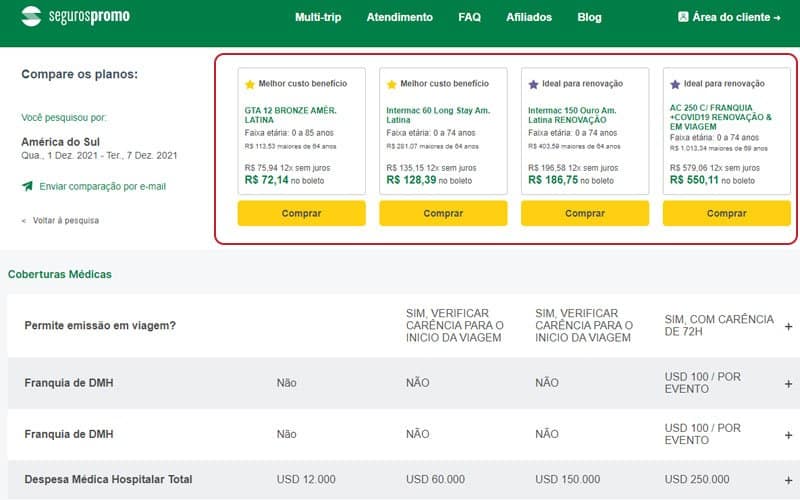
Task: Click Faixa etária: 0 a 85 anos text
Action: point(289,133)
